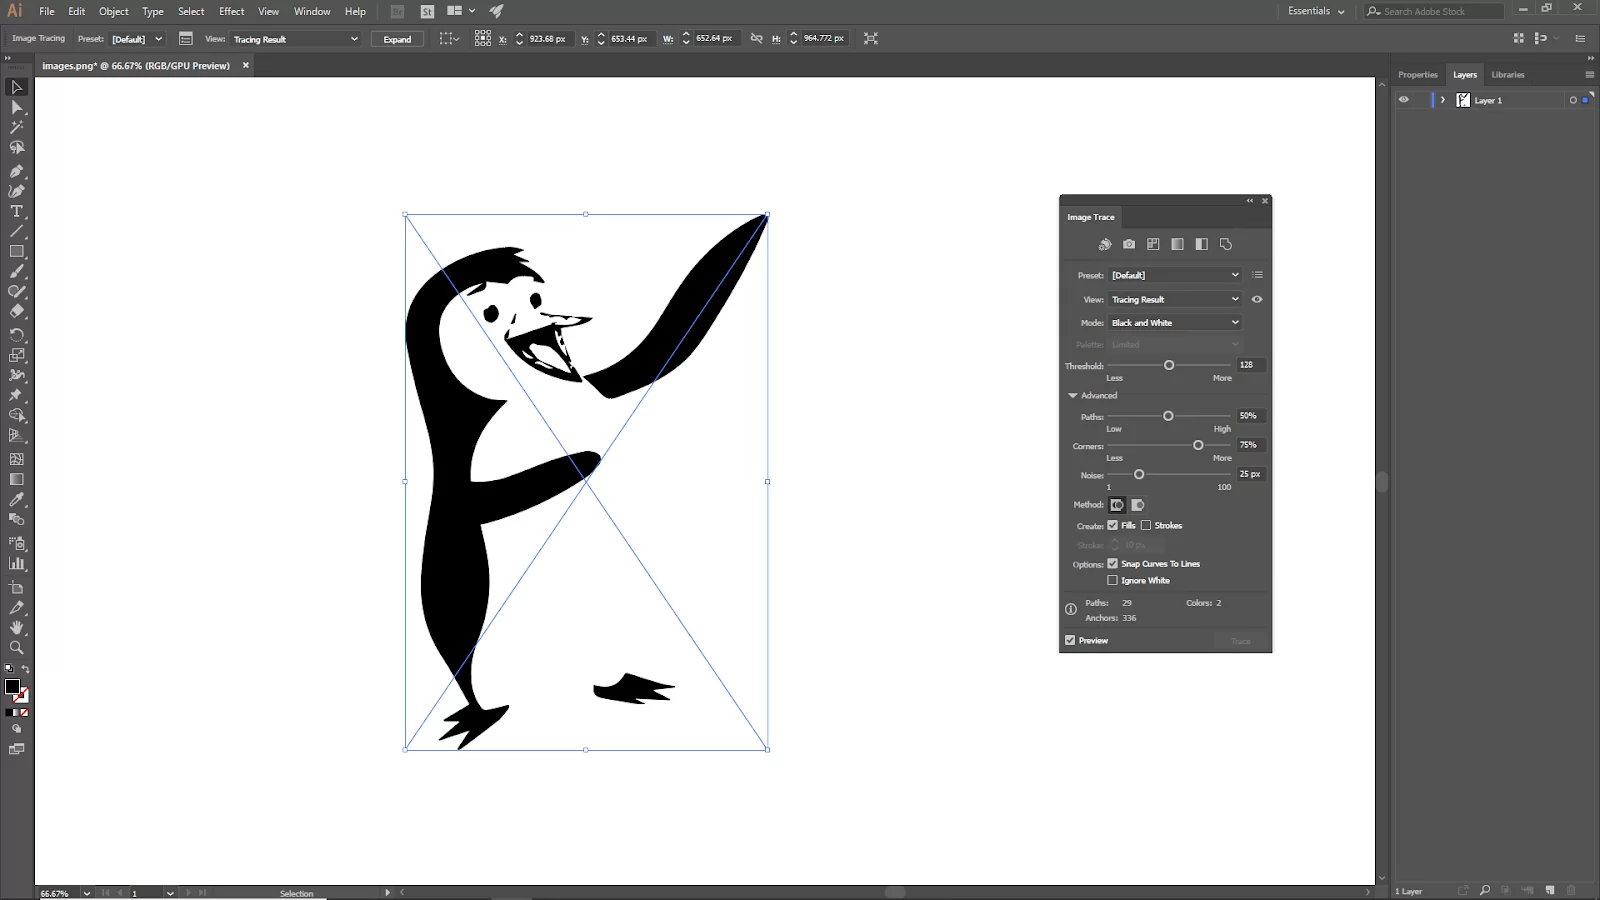Choose the Overlapping method icon
The height and width of the screenshot is (900, 1600).
click(x=1137, y=505)
